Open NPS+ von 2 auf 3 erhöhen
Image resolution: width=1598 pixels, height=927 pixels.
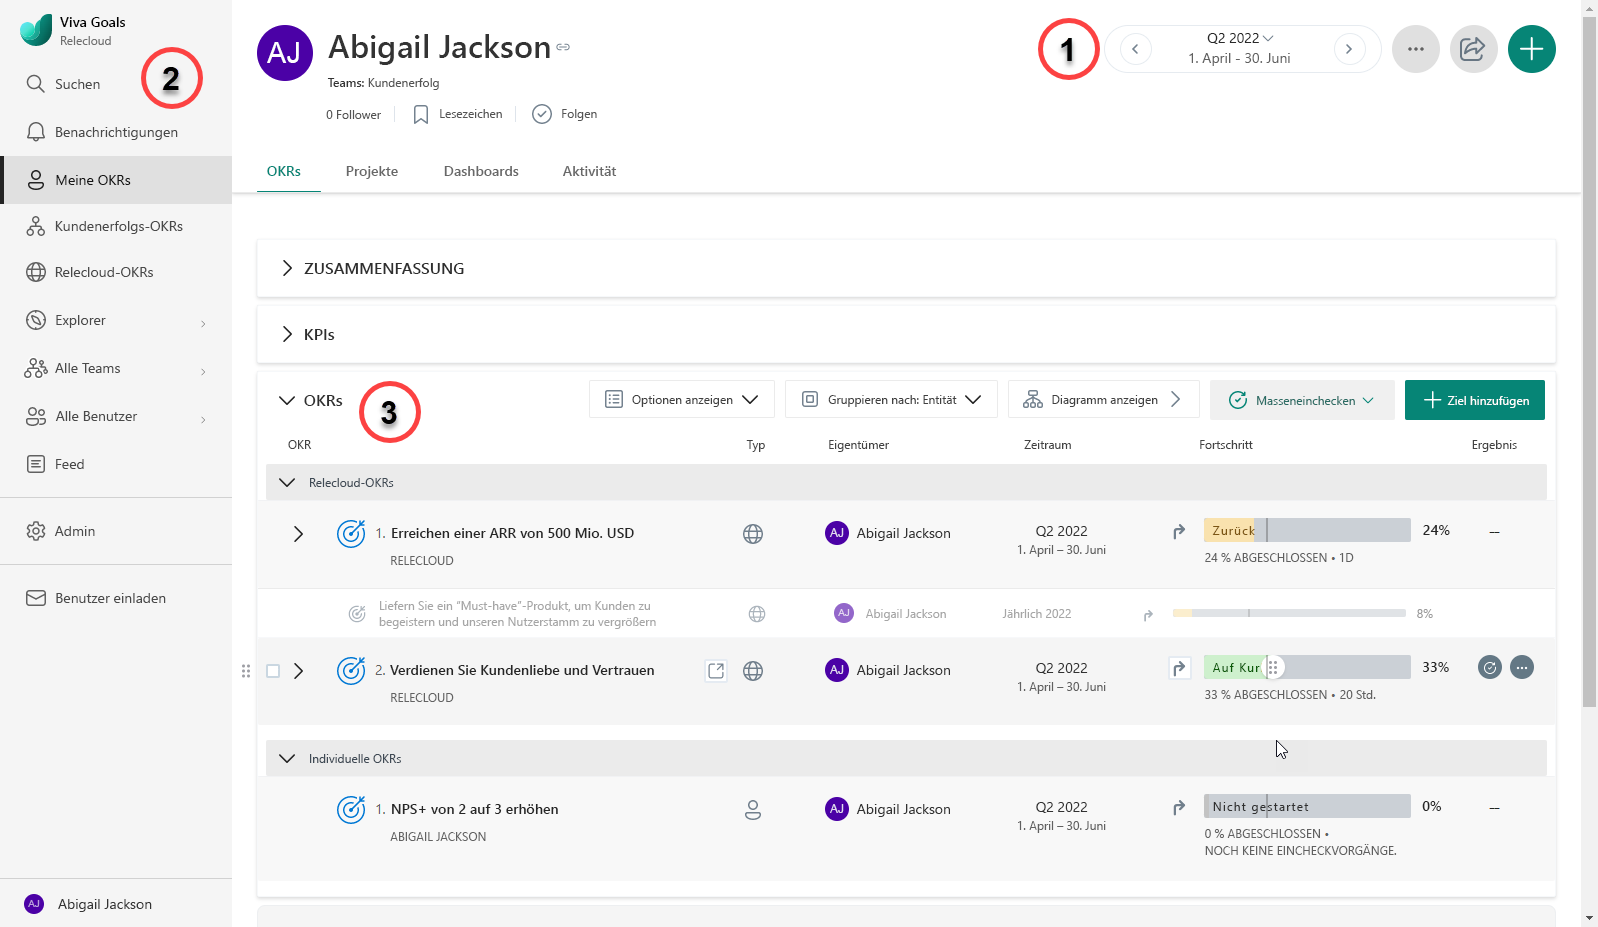[474, 809]
